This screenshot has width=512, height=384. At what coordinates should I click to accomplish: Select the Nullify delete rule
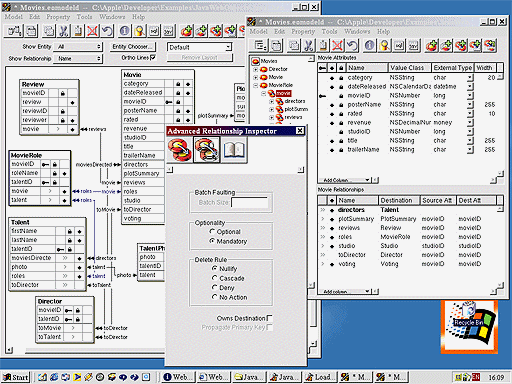point(215,268)
